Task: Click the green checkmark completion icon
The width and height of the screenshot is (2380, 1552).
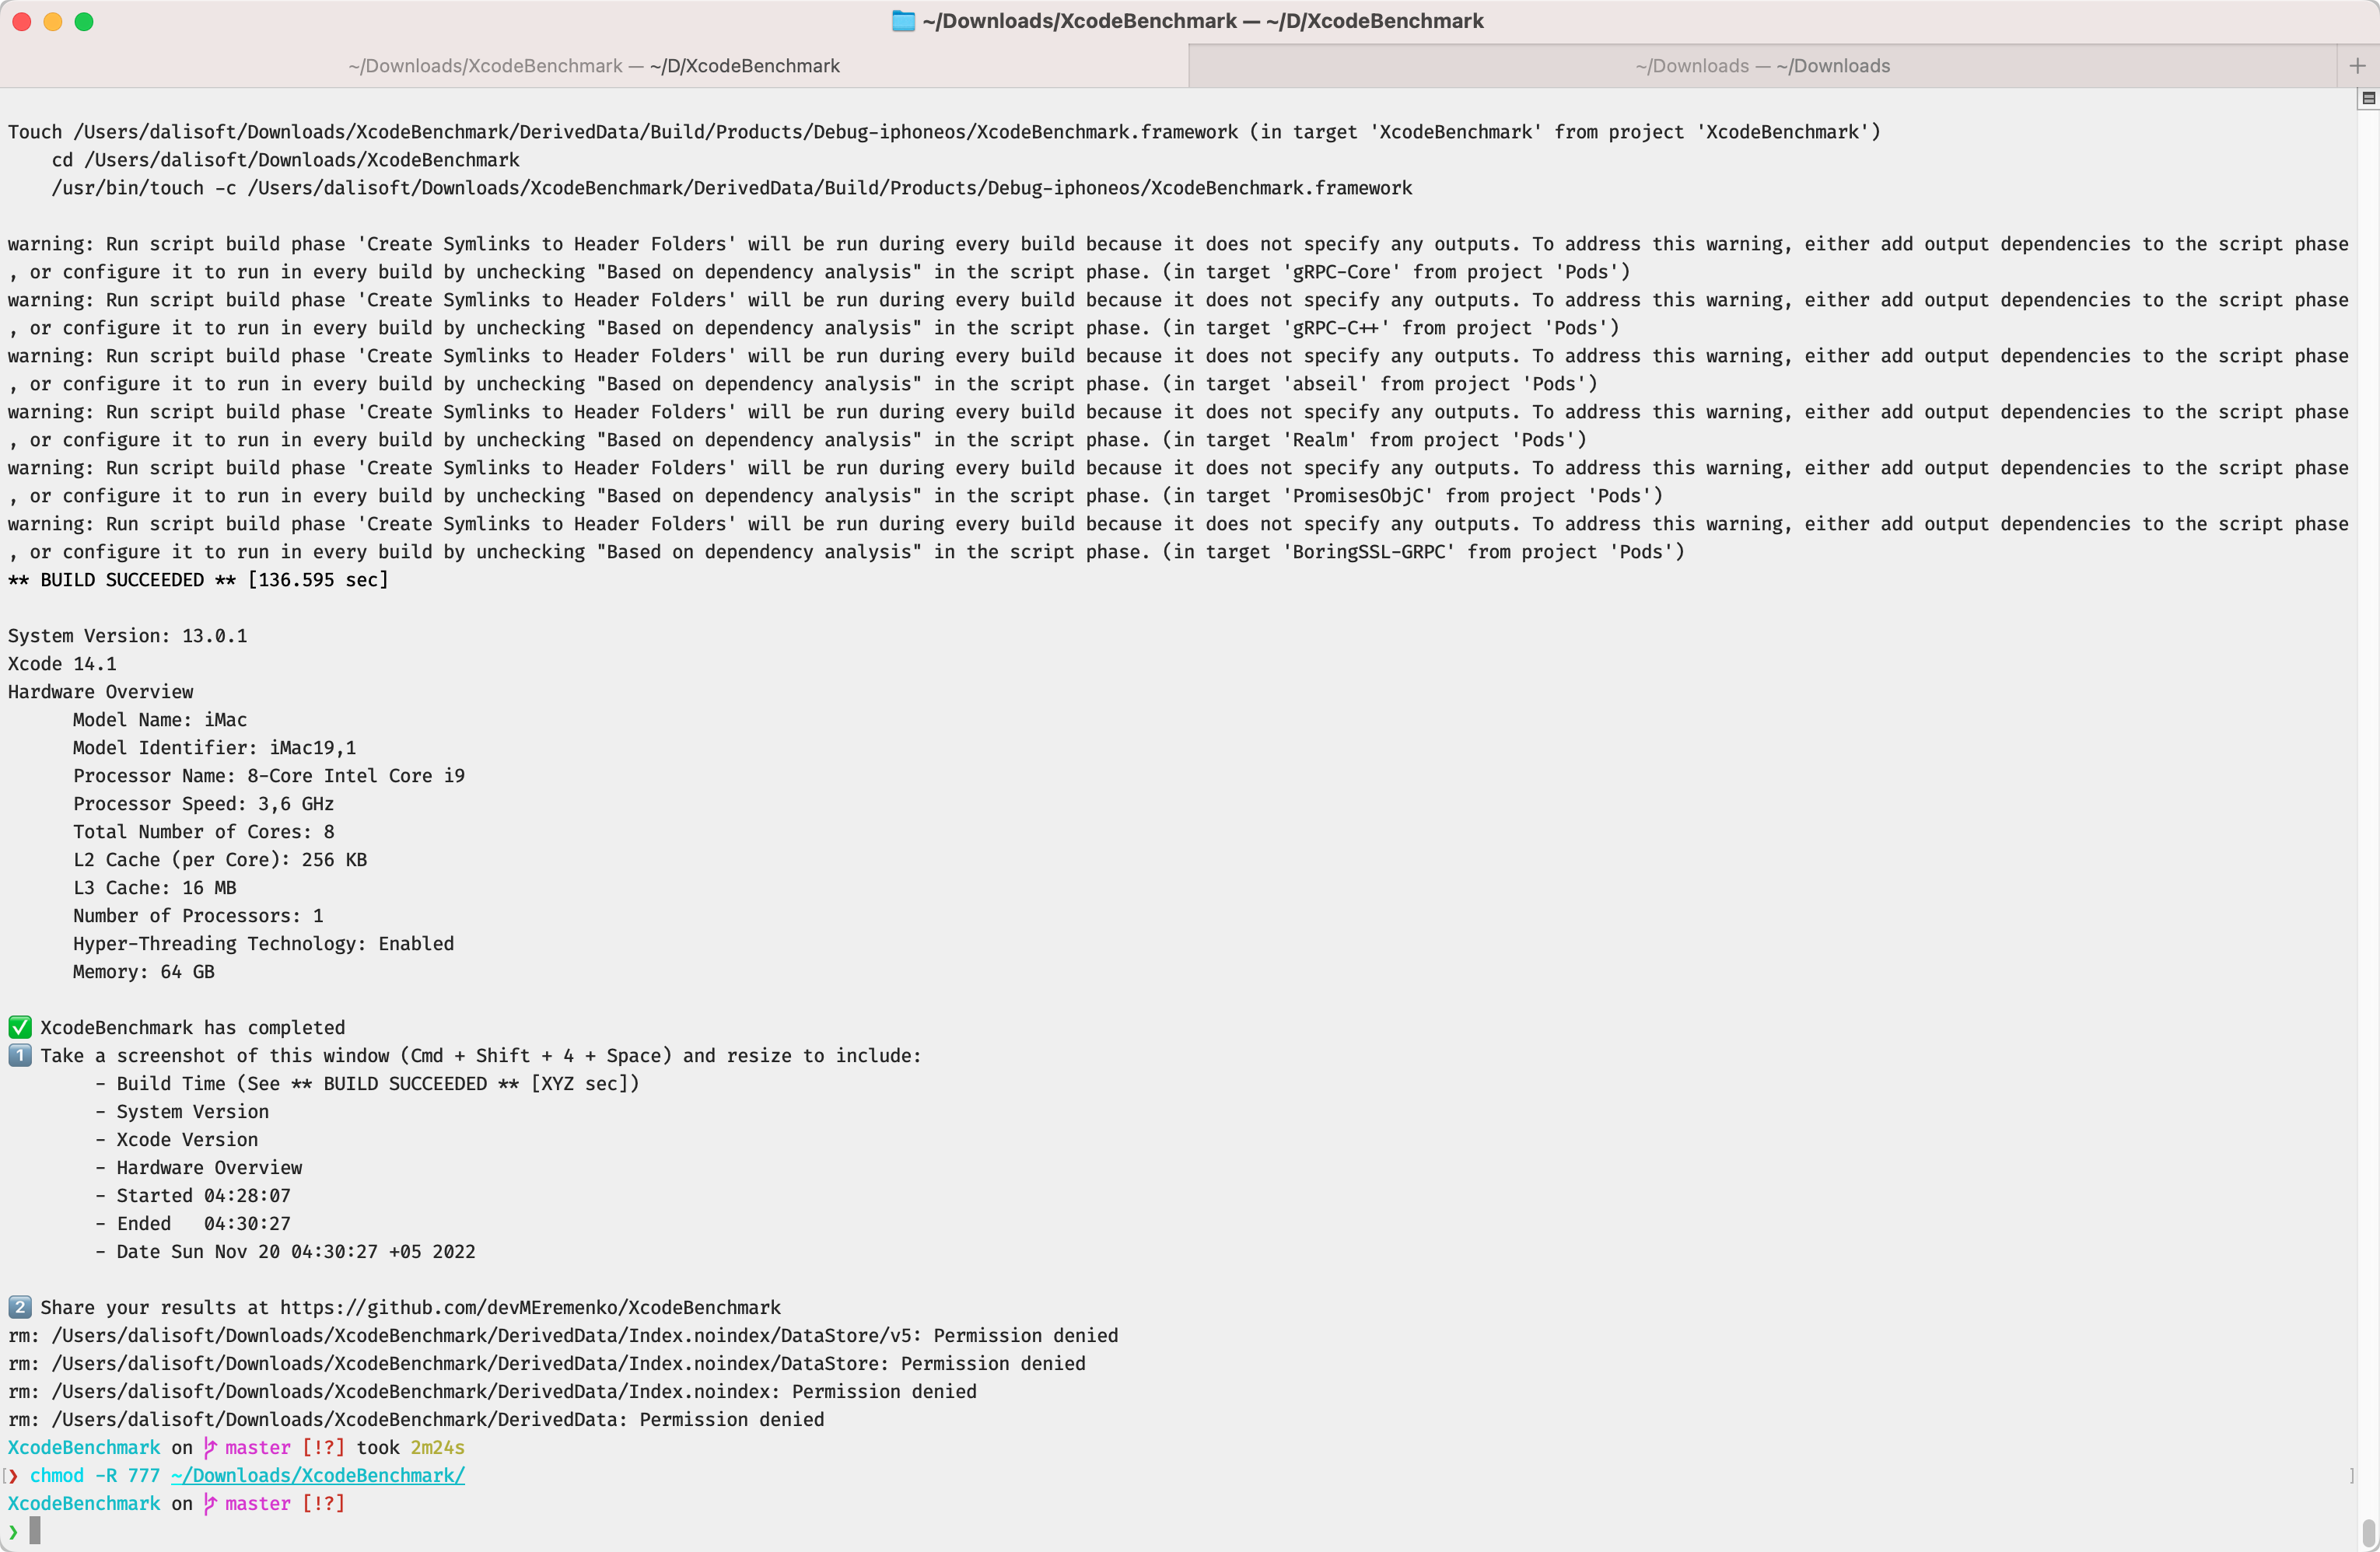Action: coord(19,1027)
